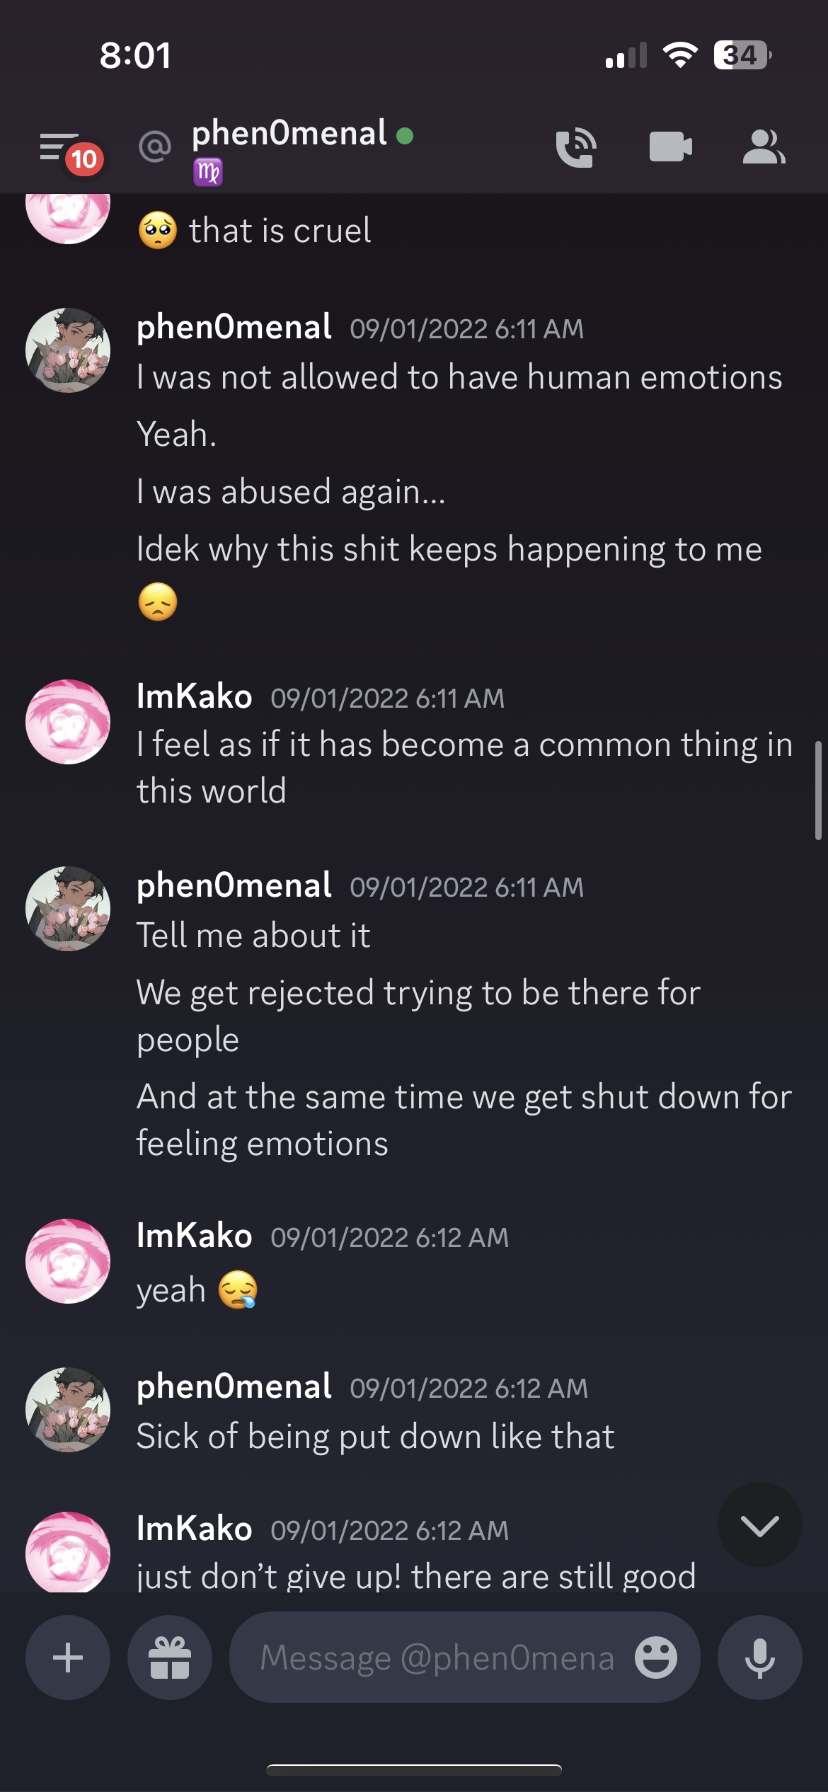Viewport: 828px width, 1792px height.
Task: Jump to latest messages chevron
Action: pyautogui.click(x=760, y=1525)
